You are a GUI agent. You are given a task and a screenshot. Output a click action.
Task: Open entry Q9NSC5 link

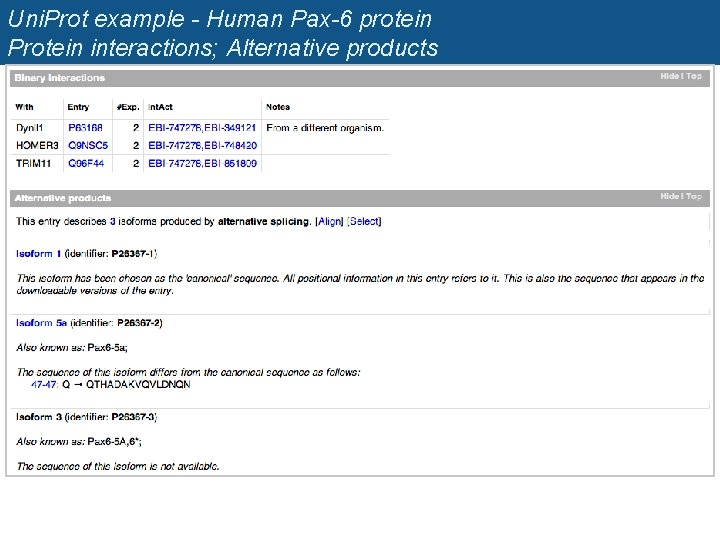88,146
